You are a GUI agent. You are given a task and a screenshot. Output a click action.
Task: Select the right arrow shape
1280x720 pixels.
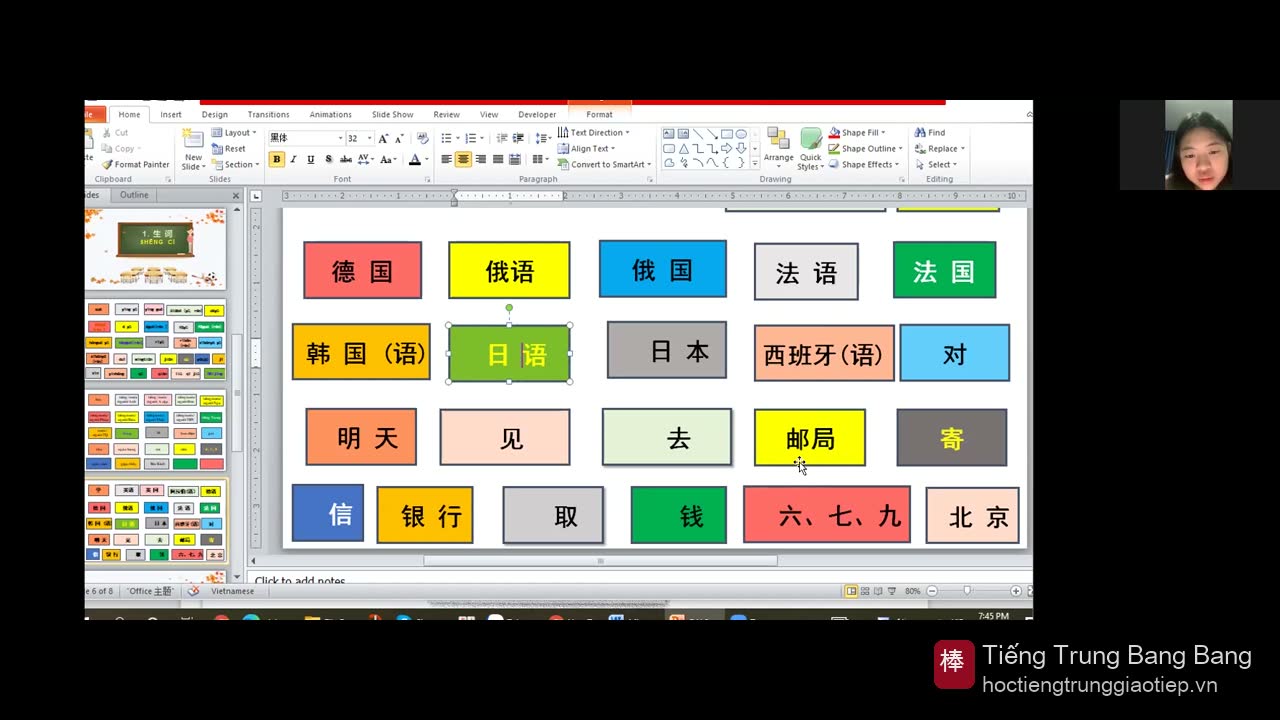point(727,148)
